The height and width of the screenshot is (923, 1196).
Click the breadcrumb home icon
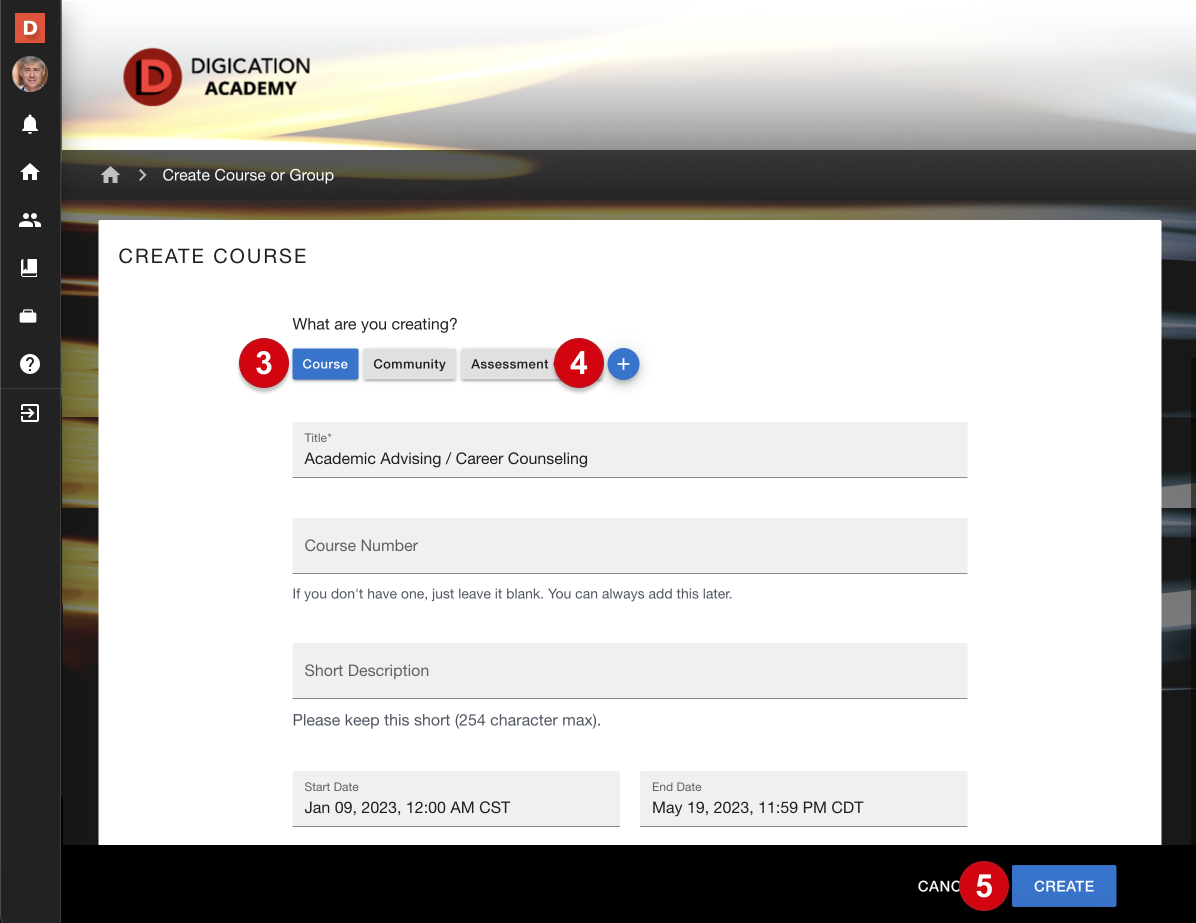(111, 175)
